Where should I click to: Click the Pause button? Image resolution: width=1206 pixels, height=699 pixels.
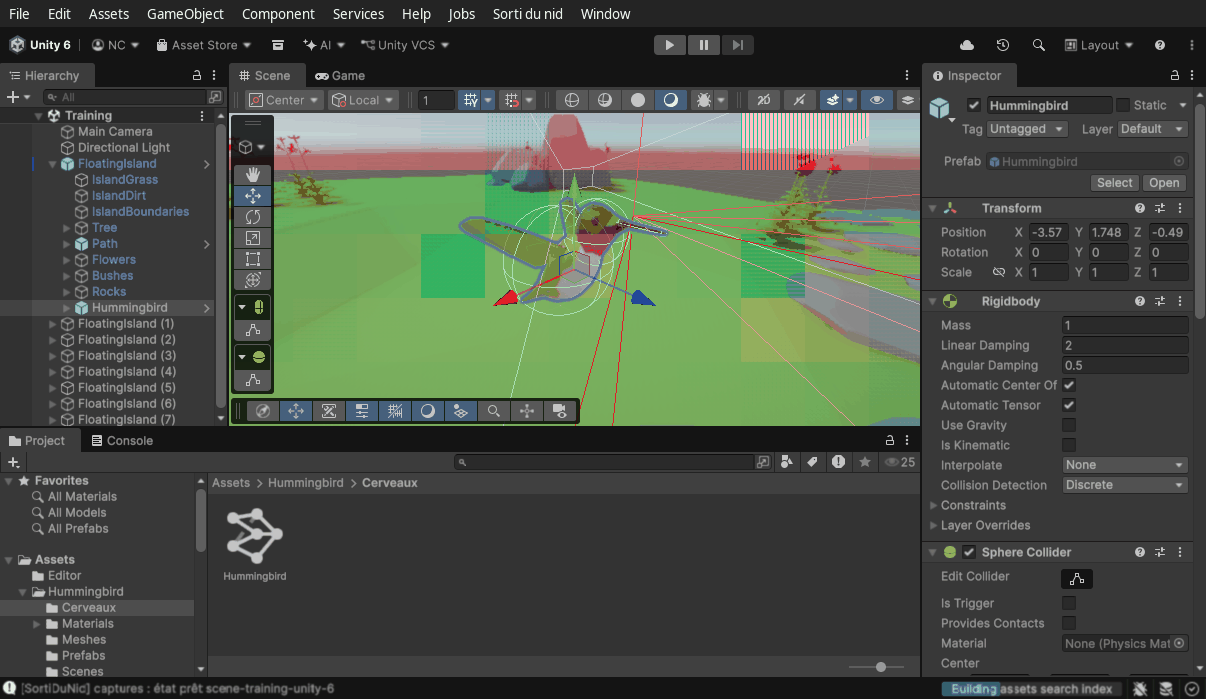tap(704, 45)
